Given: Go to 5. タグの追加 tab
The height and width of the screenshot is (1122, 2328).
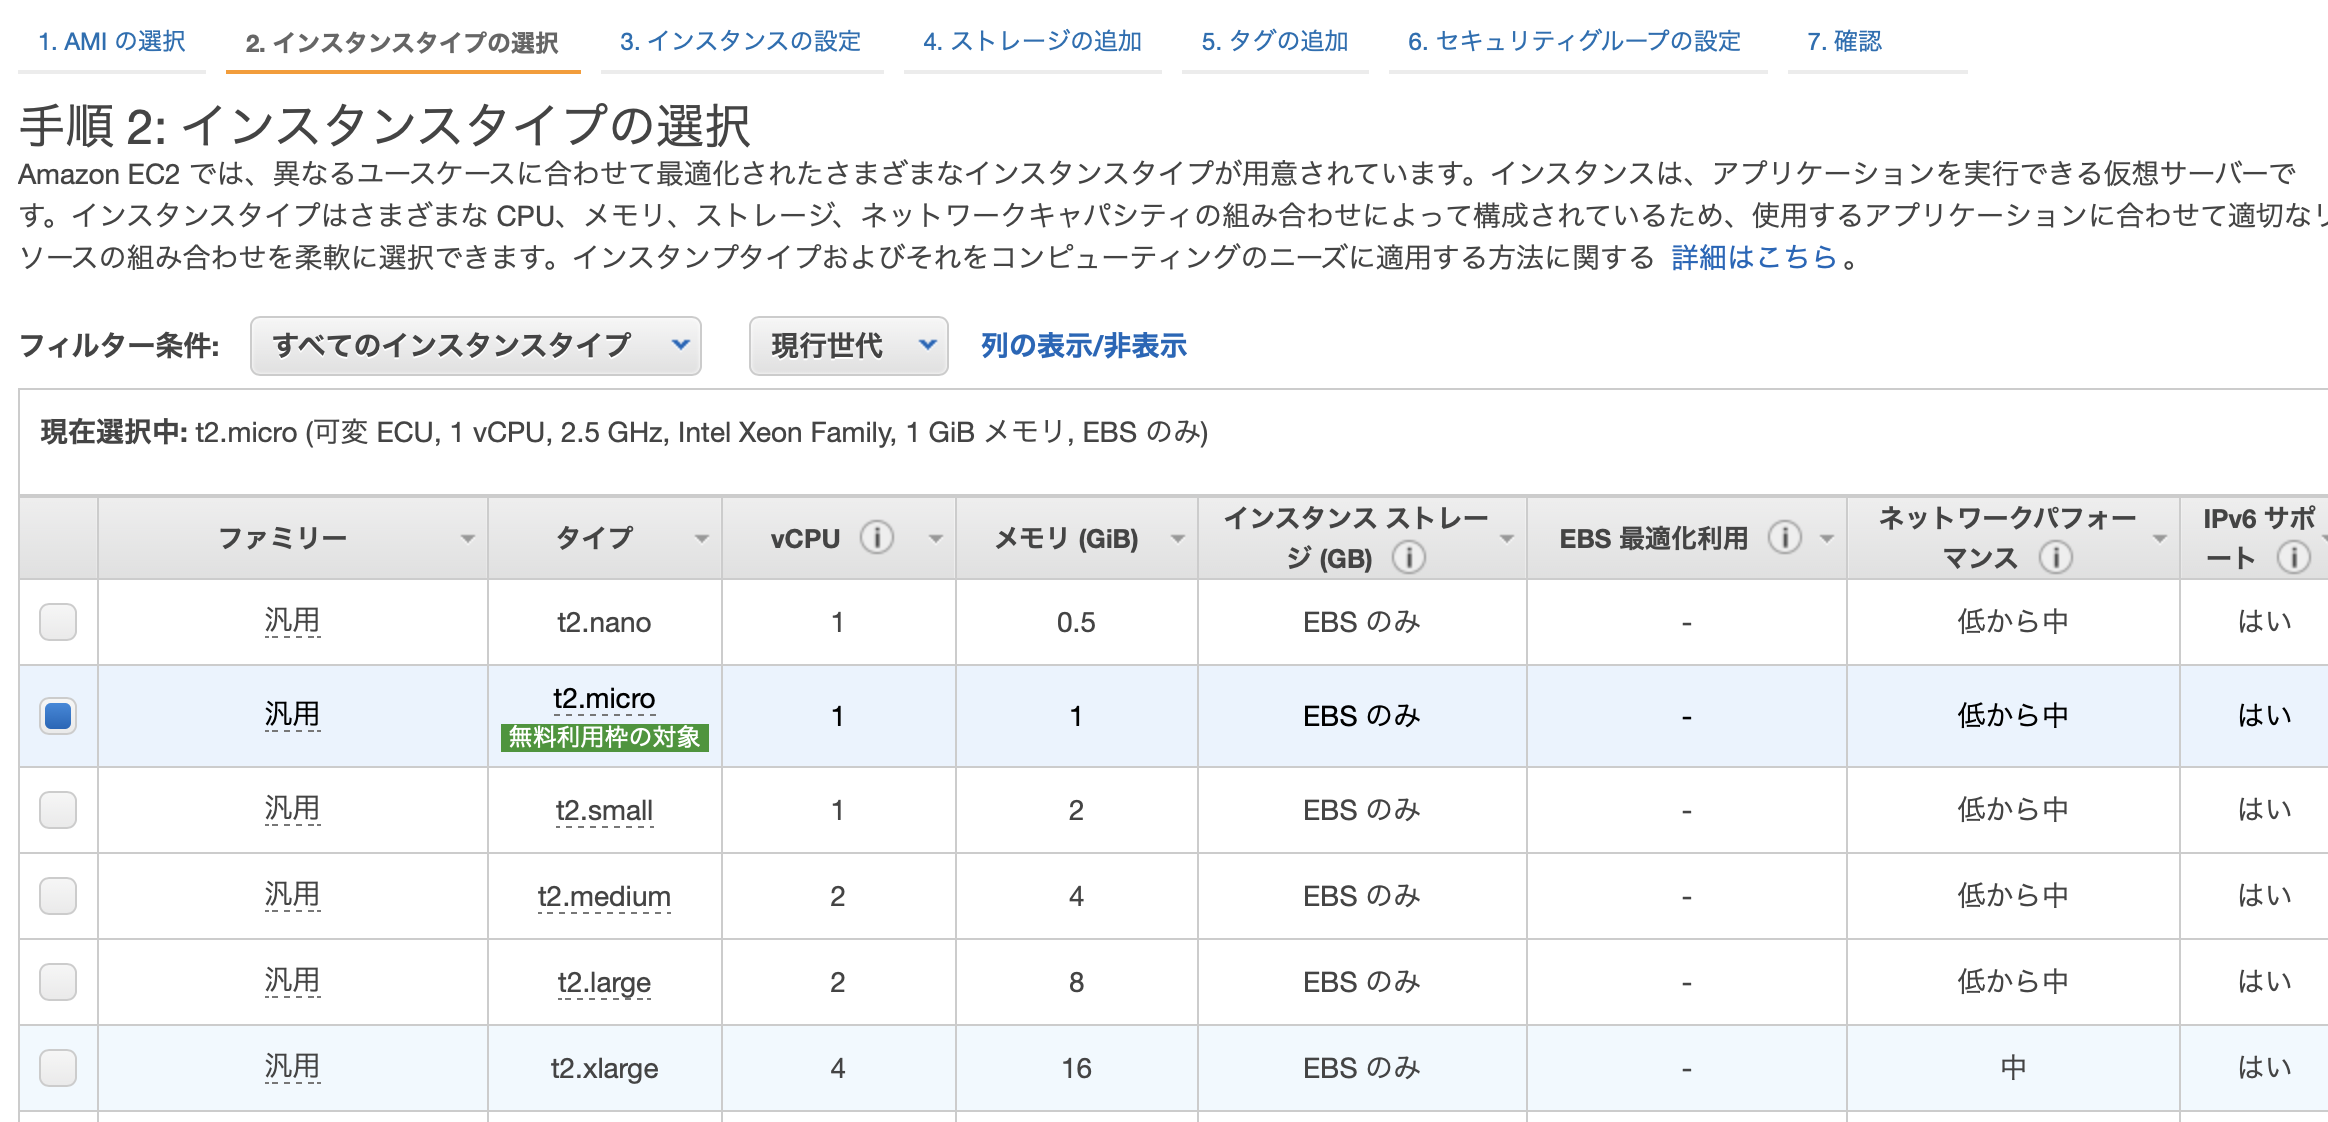Looking at the screenshot, I should pyautogui.click(x=1275, y=42).
